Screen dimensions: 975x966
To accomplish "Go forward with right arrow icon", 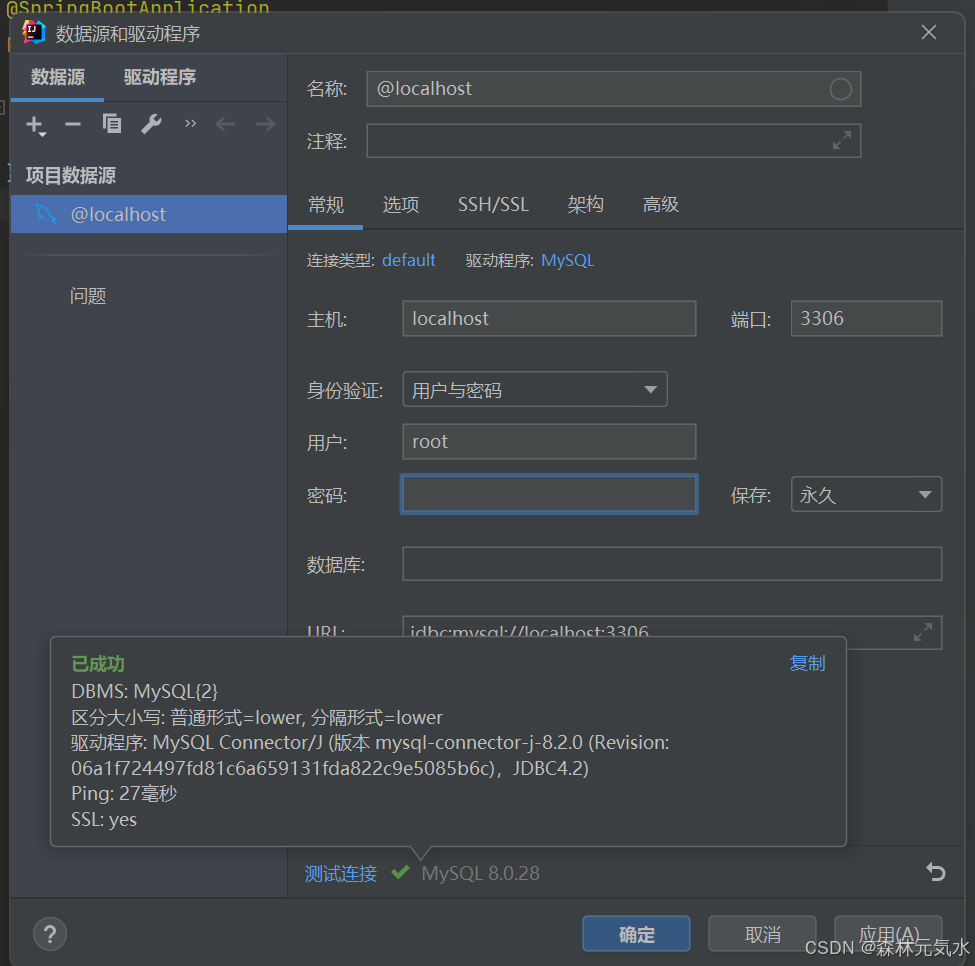I will [x=266, y=124].
